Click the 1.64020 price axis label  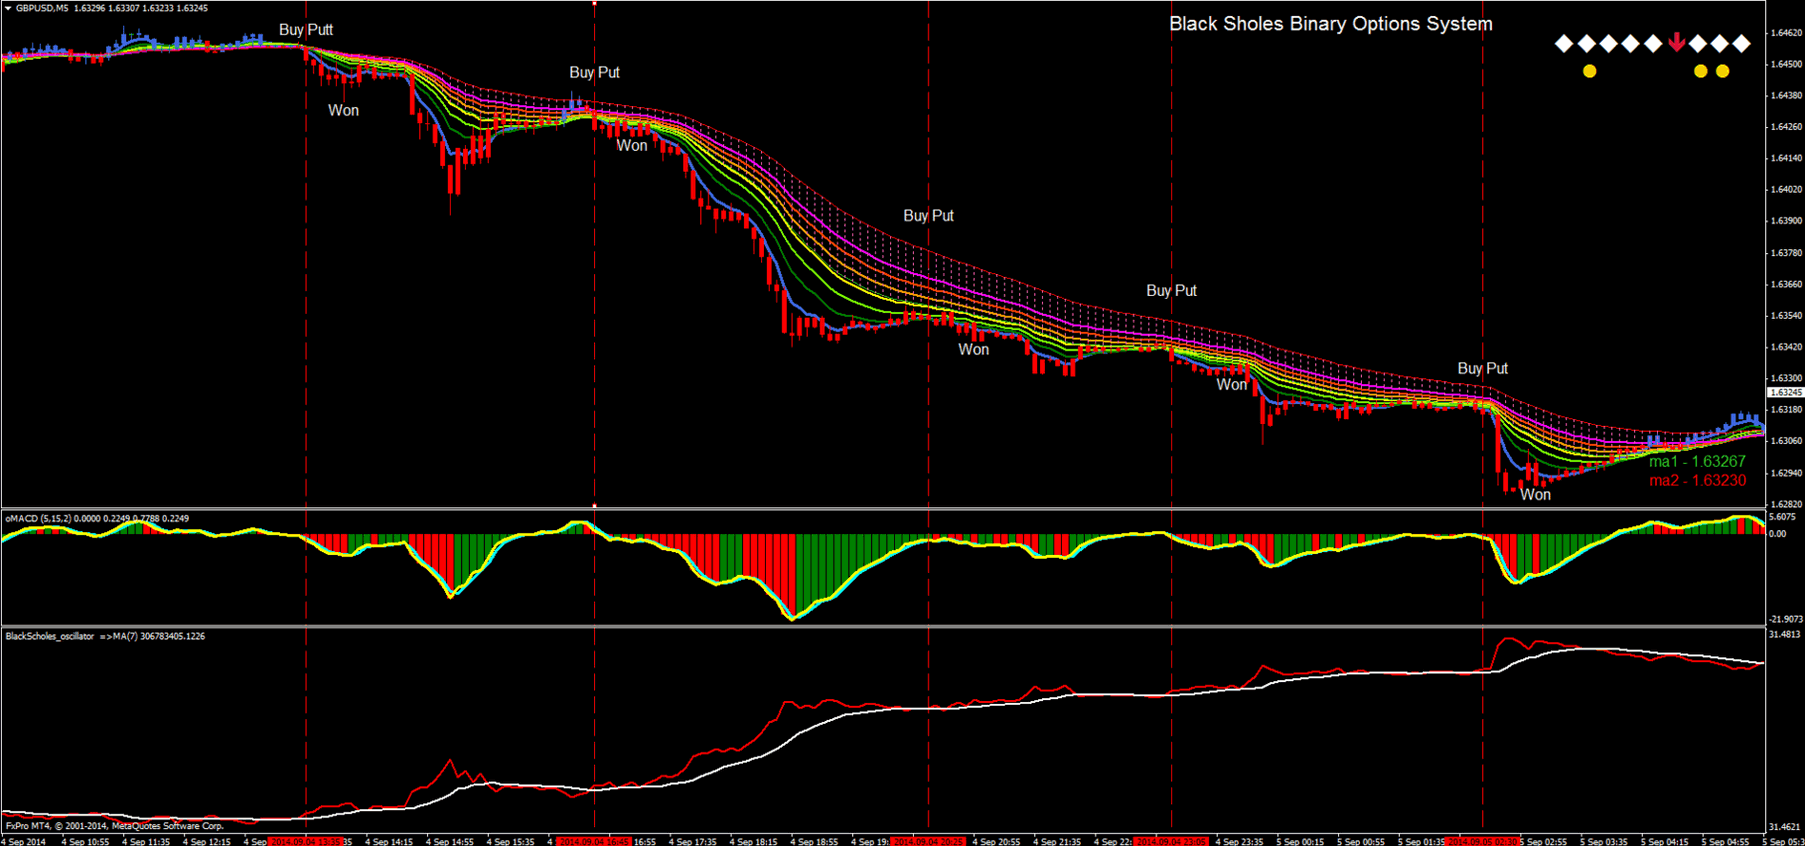click(1786, 189)
